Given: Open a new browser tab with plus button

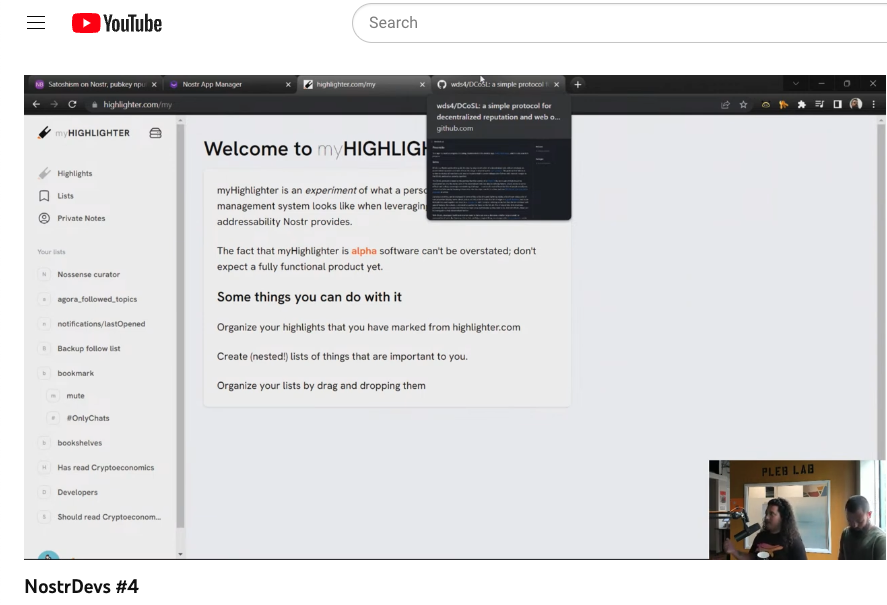Looking at the screenshot, I should tap(578, 85).
